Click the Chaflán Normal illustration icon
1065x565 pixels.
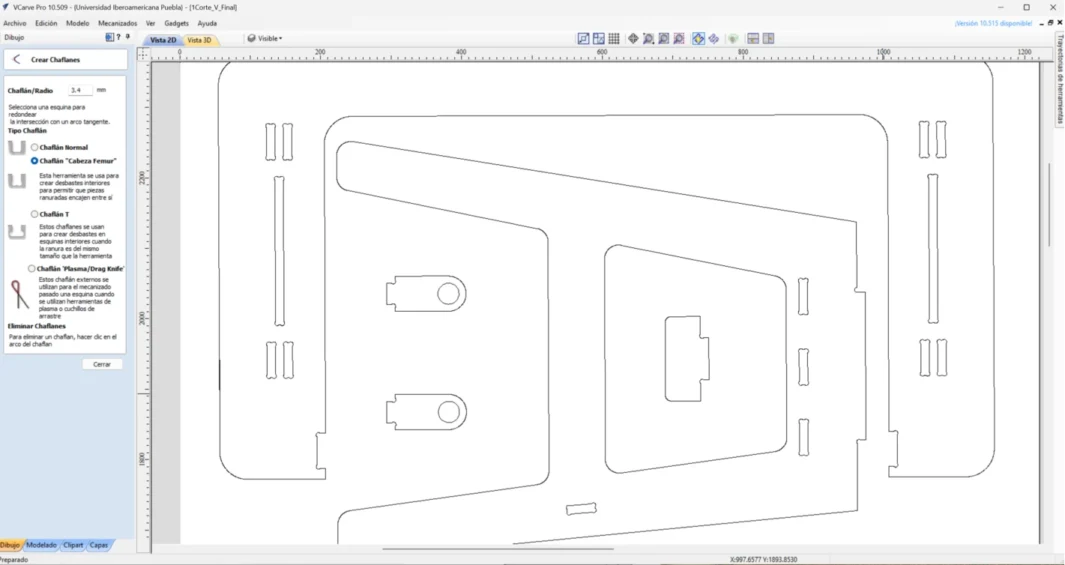17,147
